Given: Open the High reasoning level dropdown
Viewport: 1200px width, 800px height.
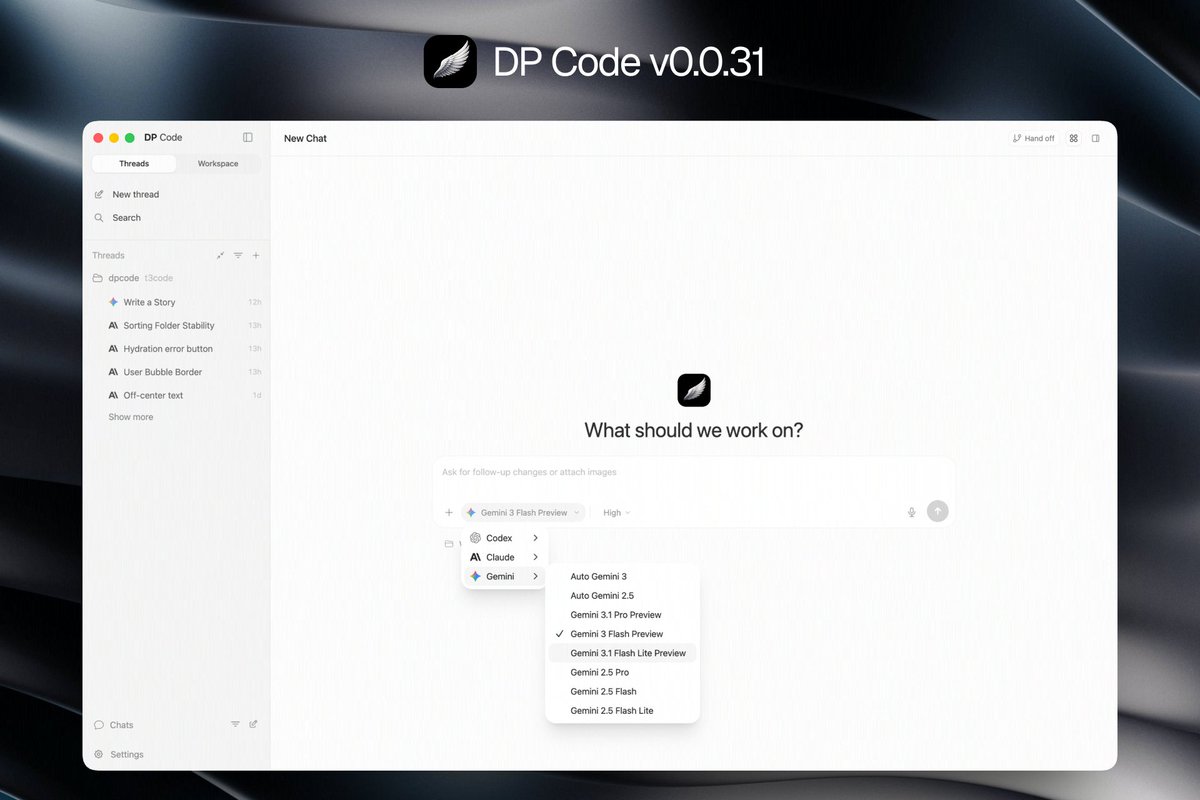Looking at the screenshot, I should [x=617, y=512].
